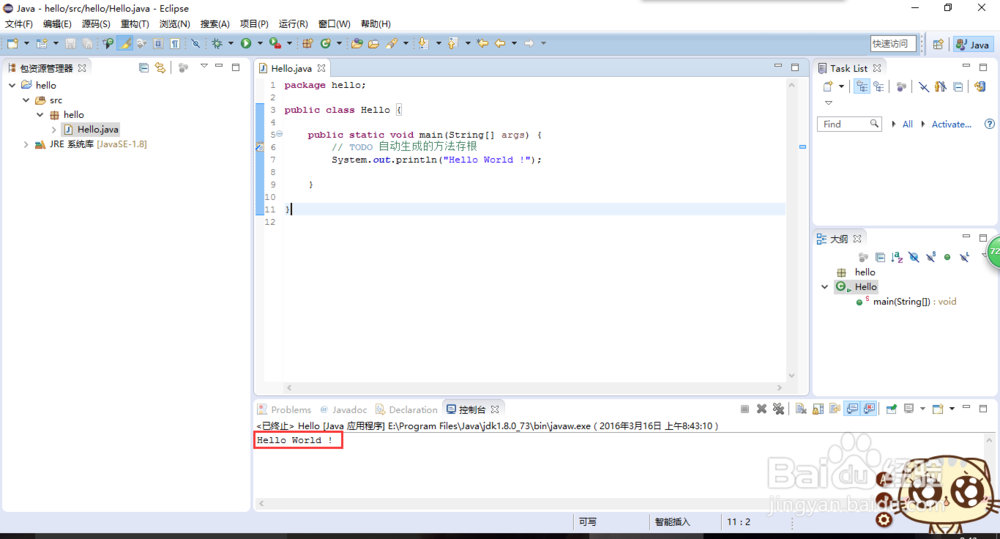
Task: Open the 窗口(W) menu
Action: pyautogui.click(x=334, y=24)
